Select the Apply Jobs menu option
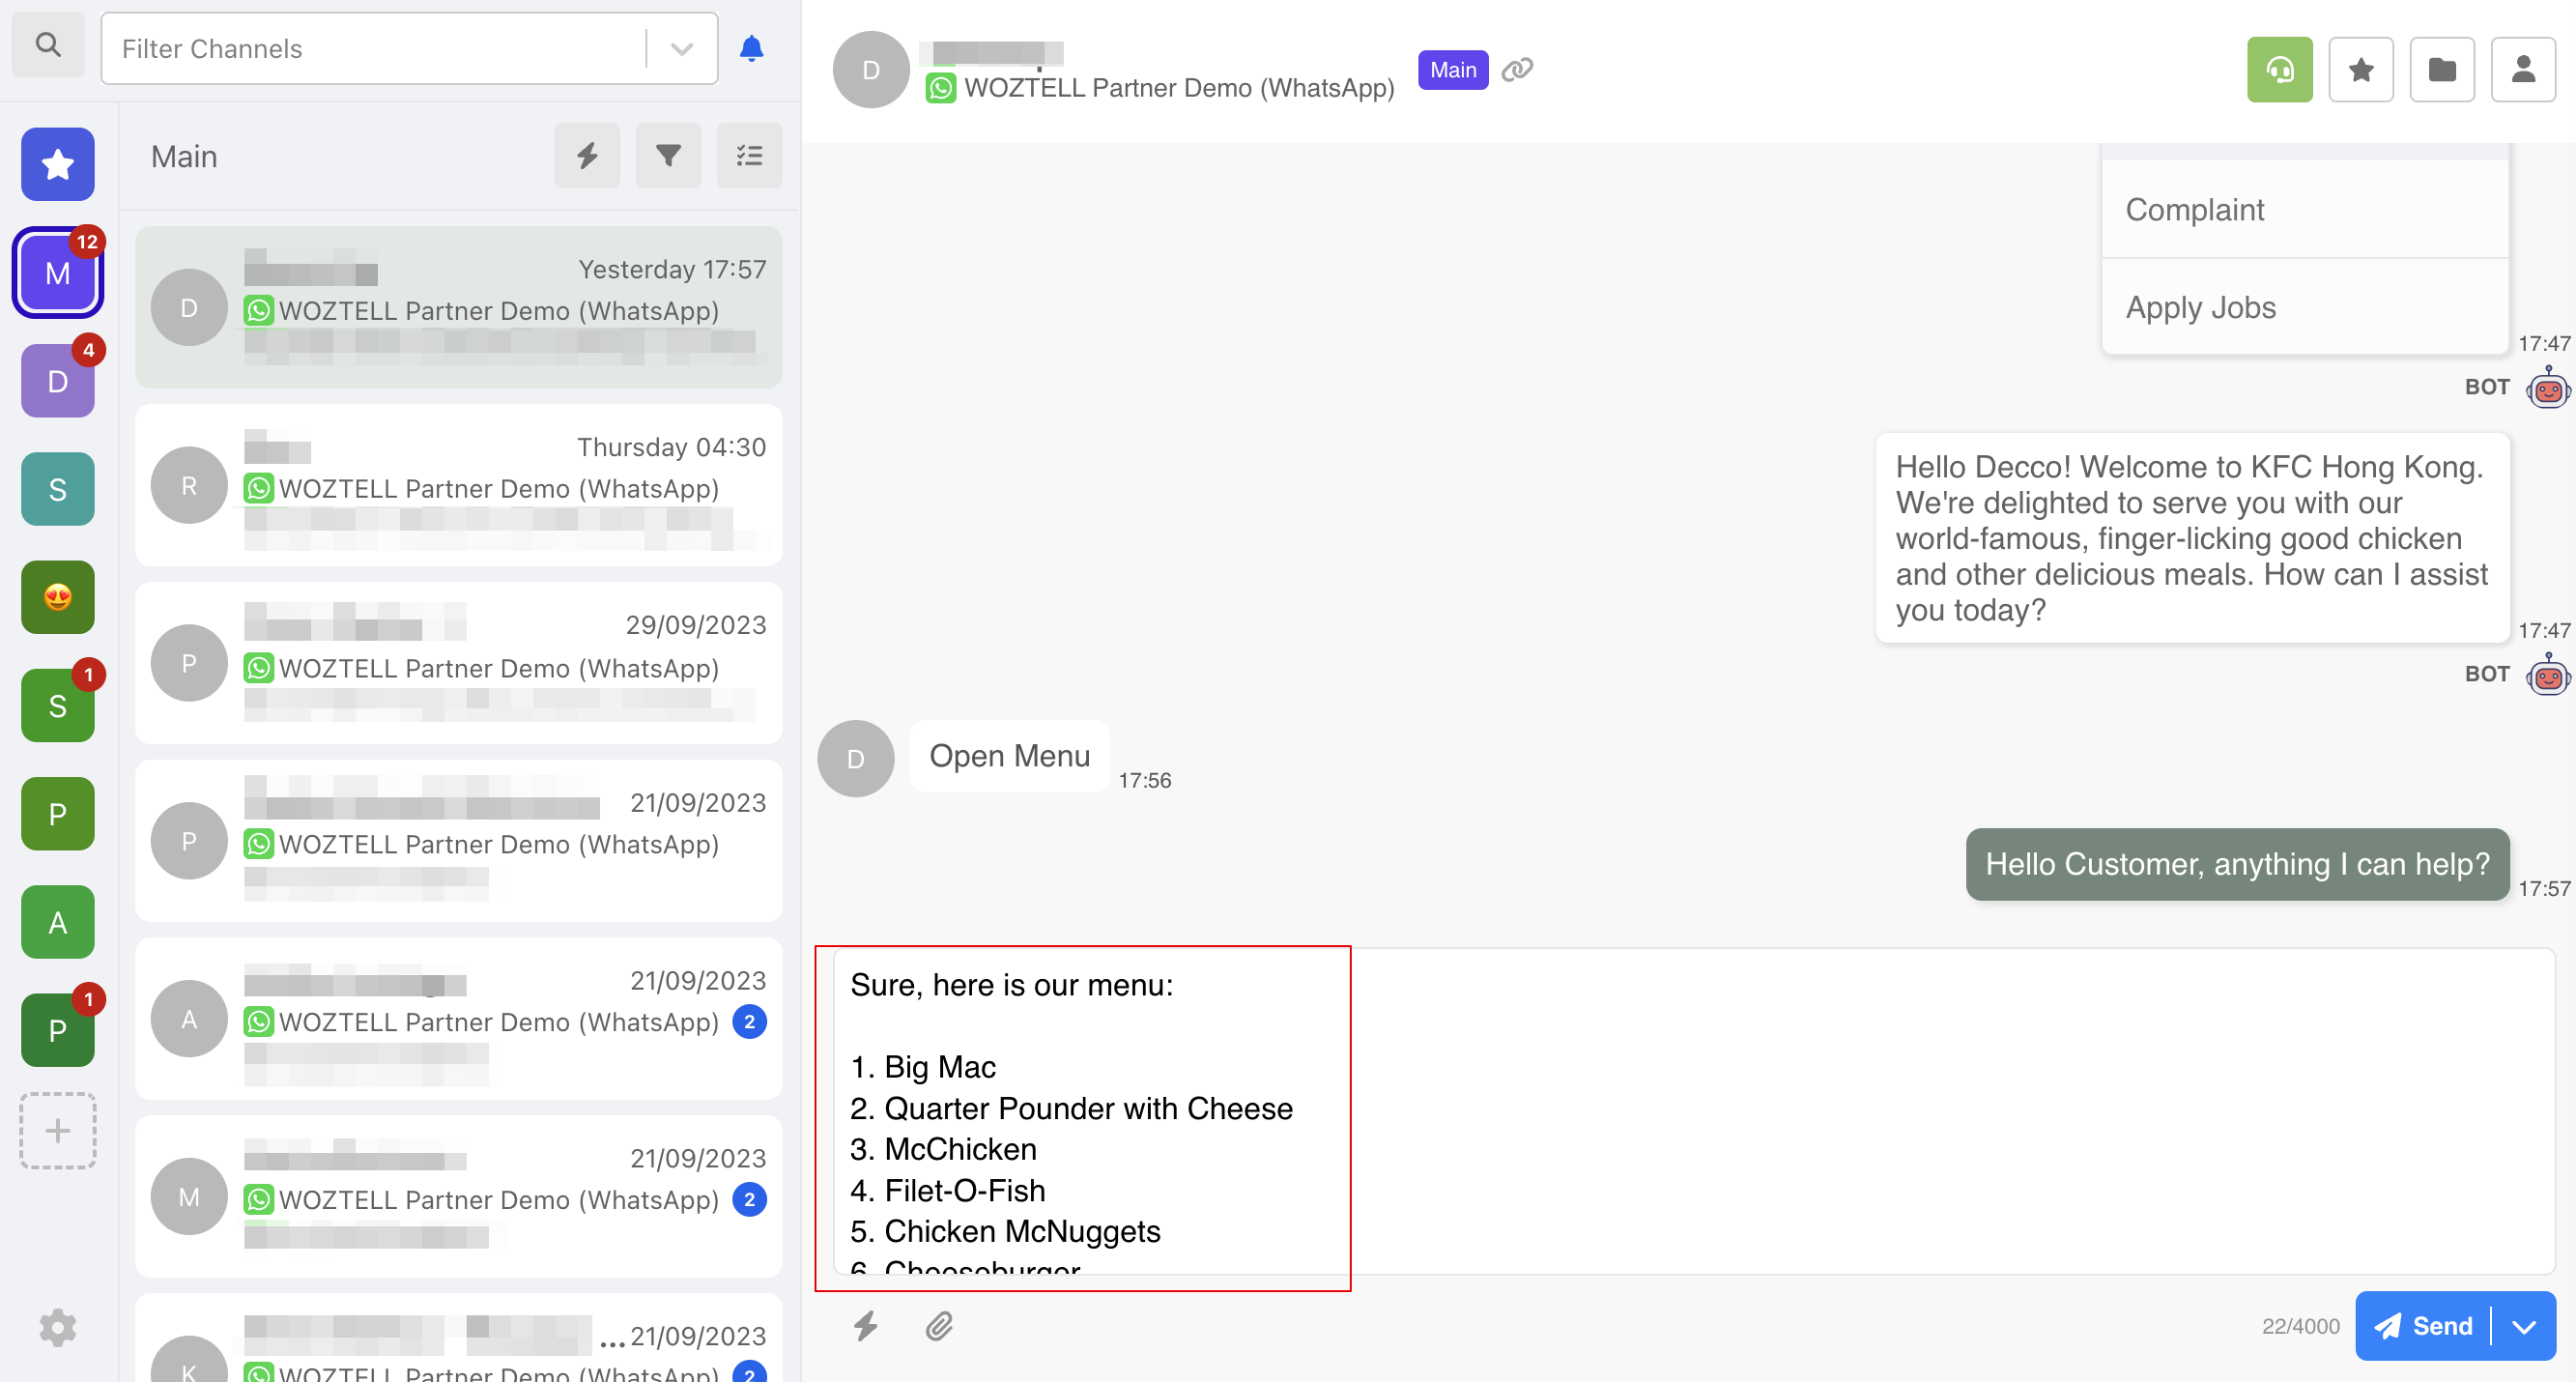 click(x=2200, y=307)
